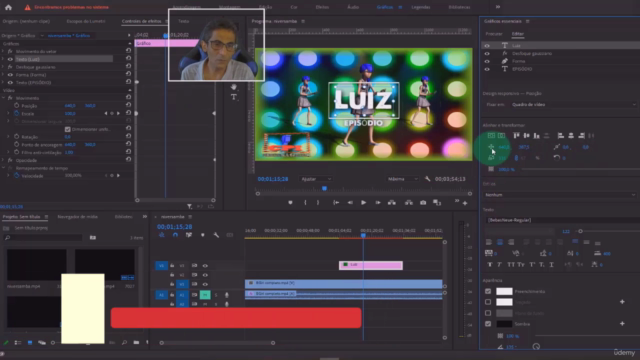Open the Efeitos workspace tab

click(x=322, y=7)
